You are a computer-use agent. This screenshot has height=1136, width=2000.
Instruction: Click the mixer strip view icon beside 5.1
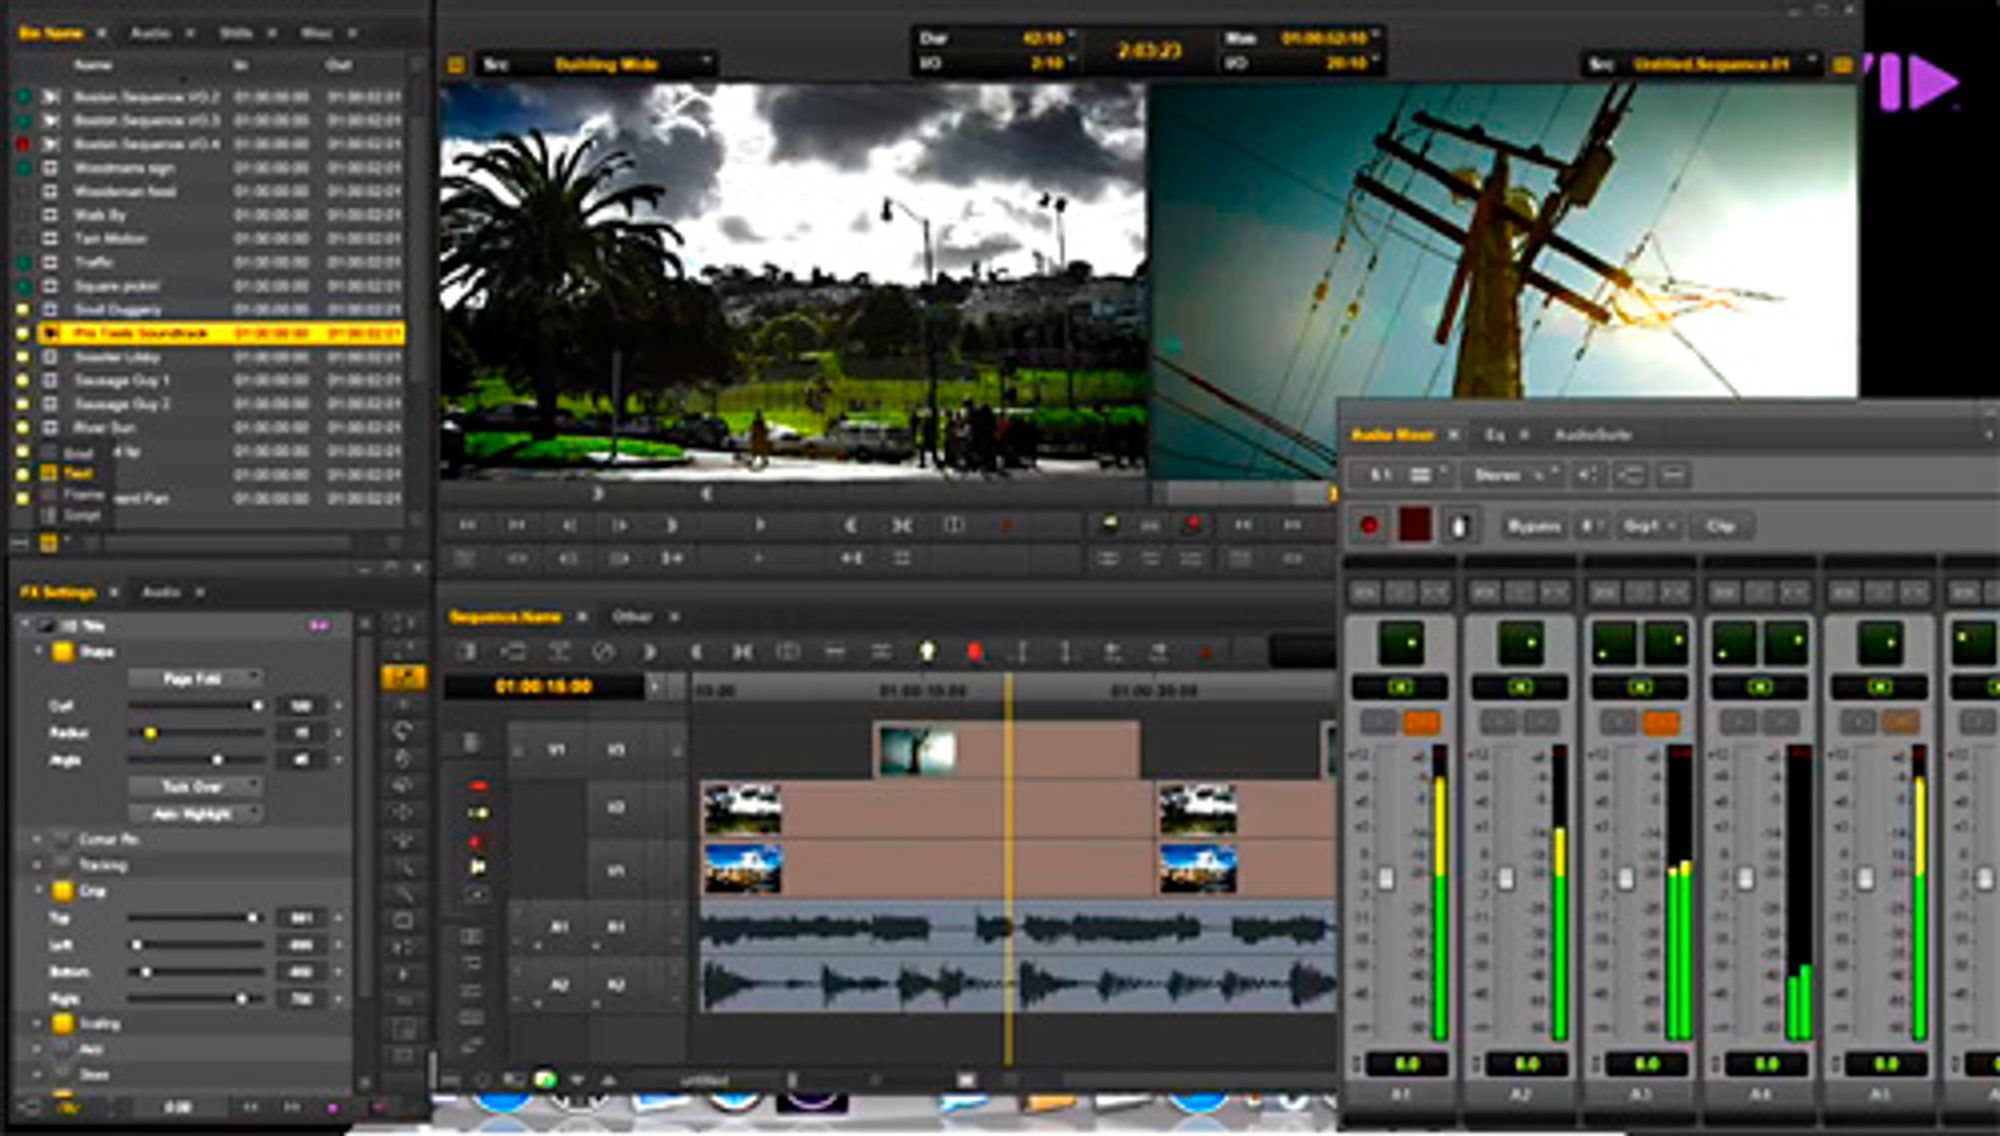(x=1420, y=475)
